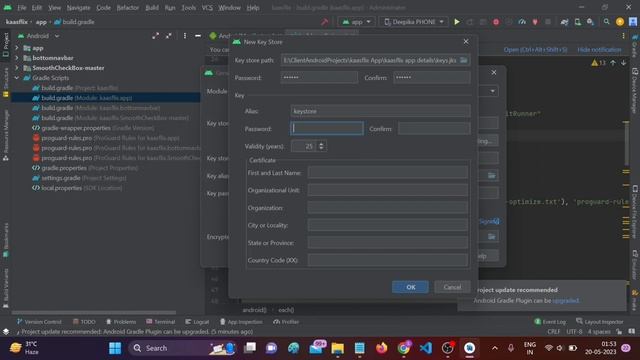Open the Event Log button

pyautogui.click(x=550, y=322)
